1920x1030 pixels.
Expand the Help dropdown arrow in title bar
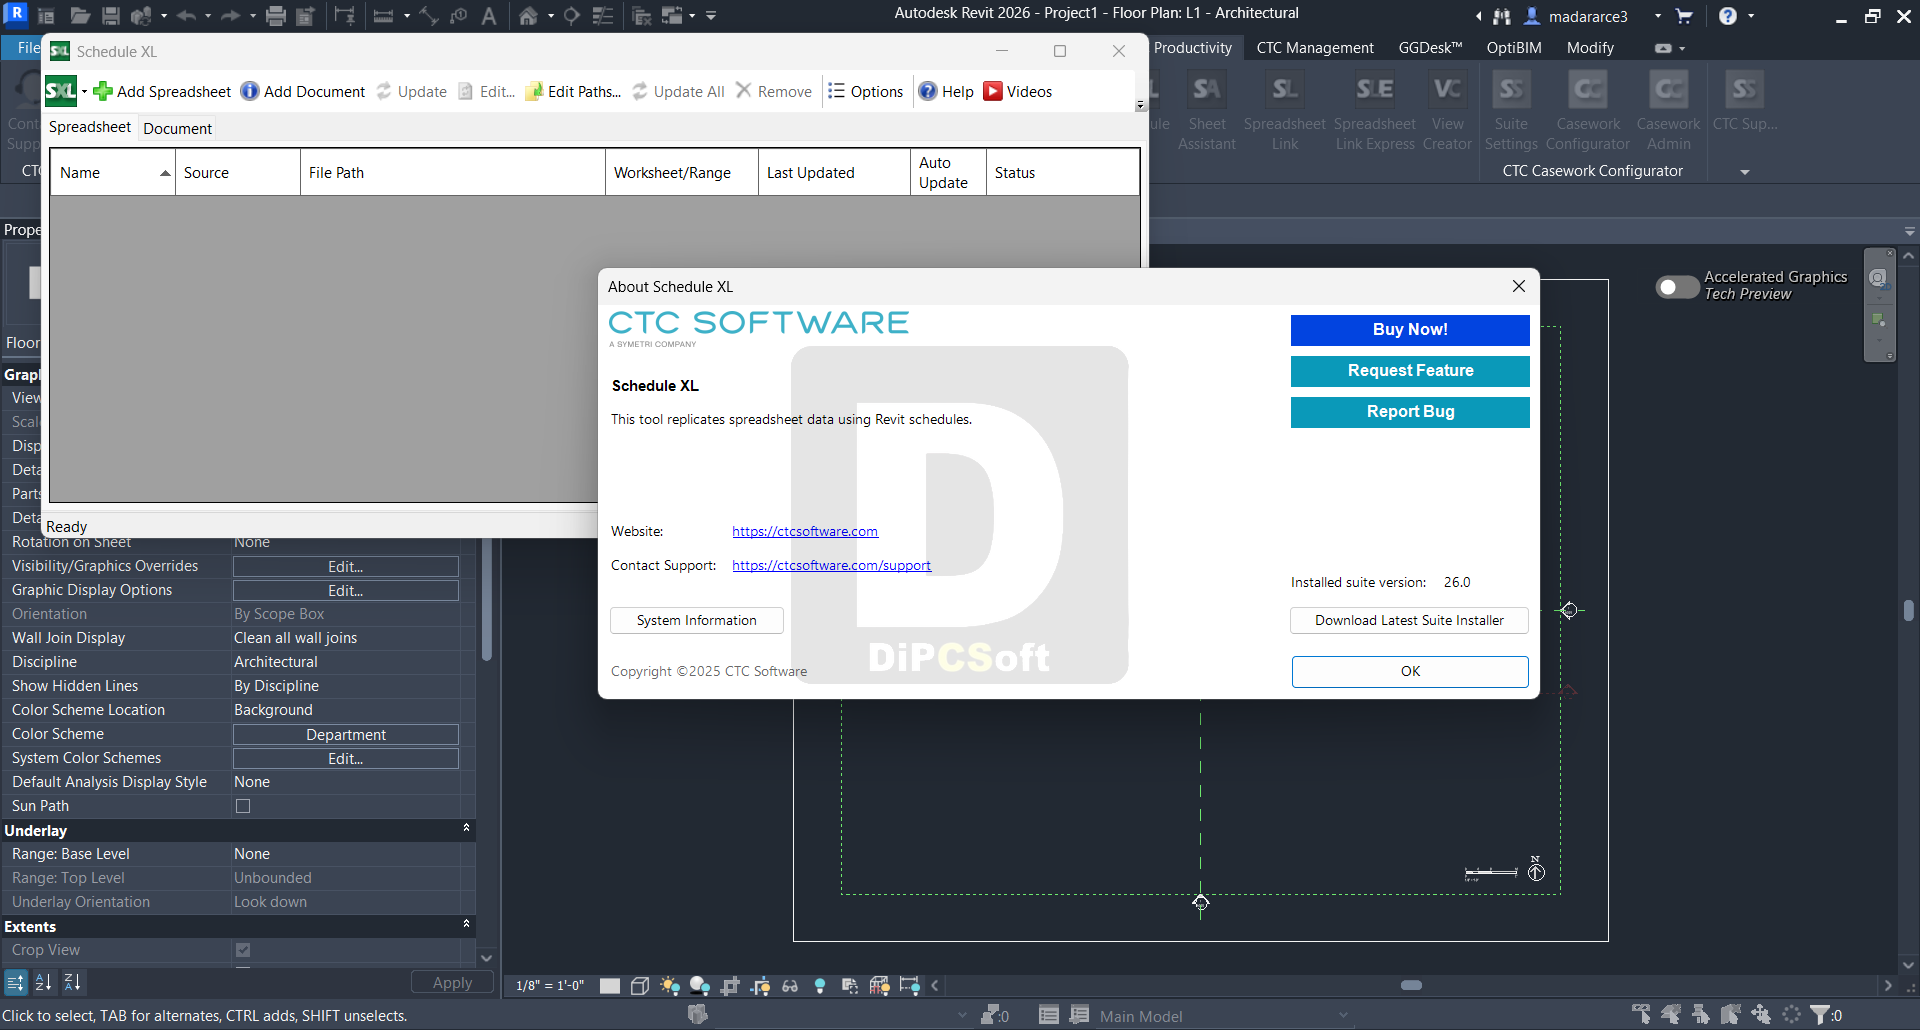[x=1751, y=16]
